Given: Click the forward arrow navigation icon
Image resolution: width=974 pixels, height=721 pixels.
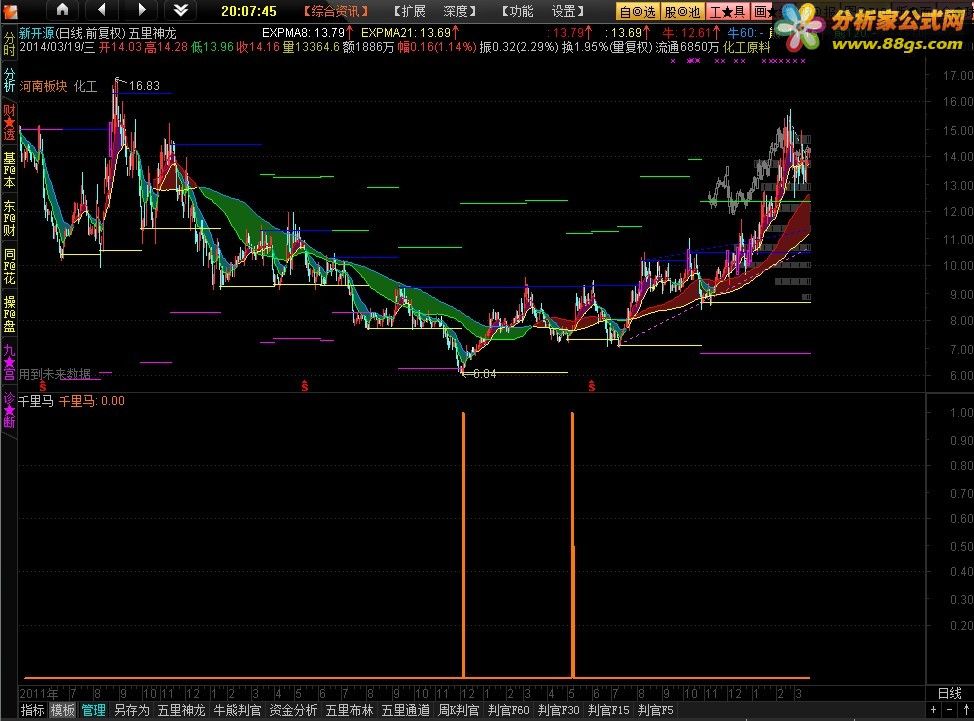Looking at the screenshot, I should point(141,9).
